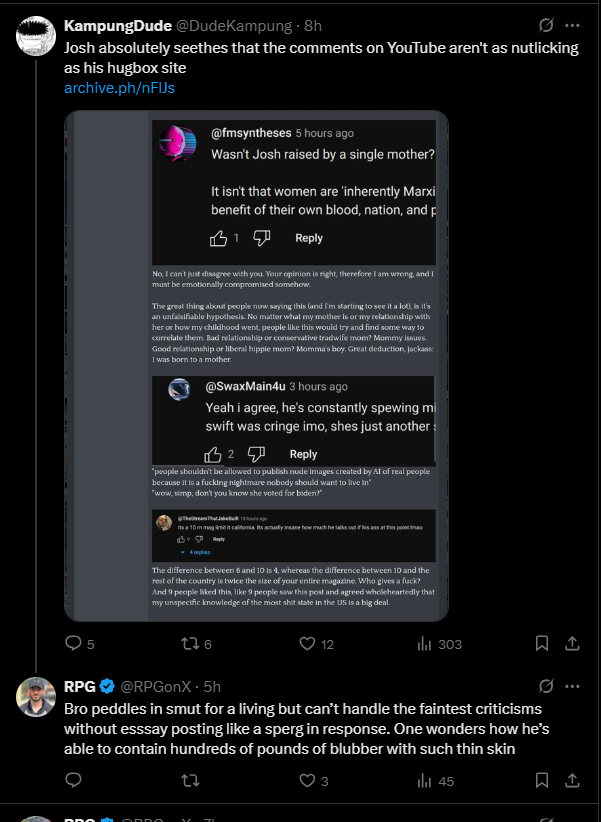
Task: Bookmark RPG's reply
Action: pyautogui.click(x=541, y=780)
